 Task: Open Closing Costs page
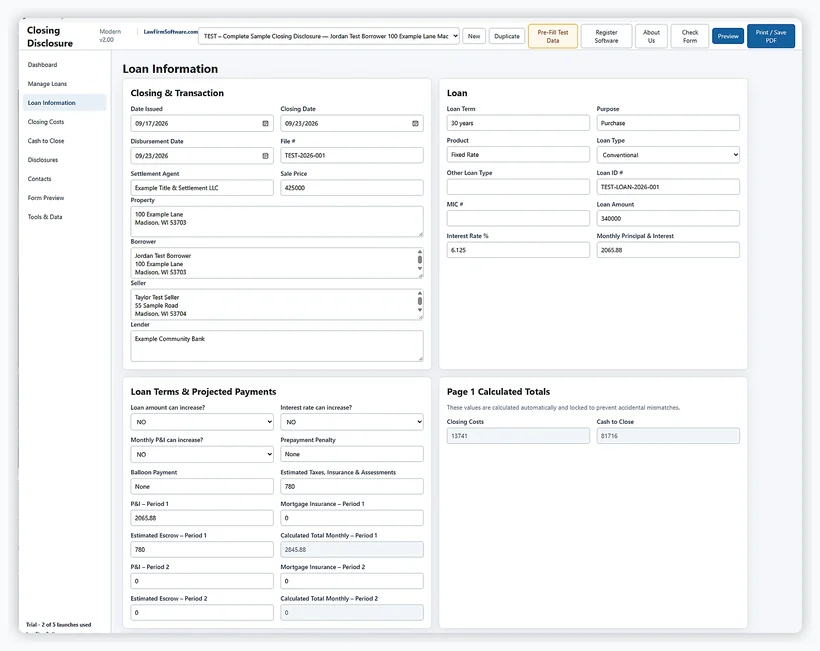click(45, 122)
